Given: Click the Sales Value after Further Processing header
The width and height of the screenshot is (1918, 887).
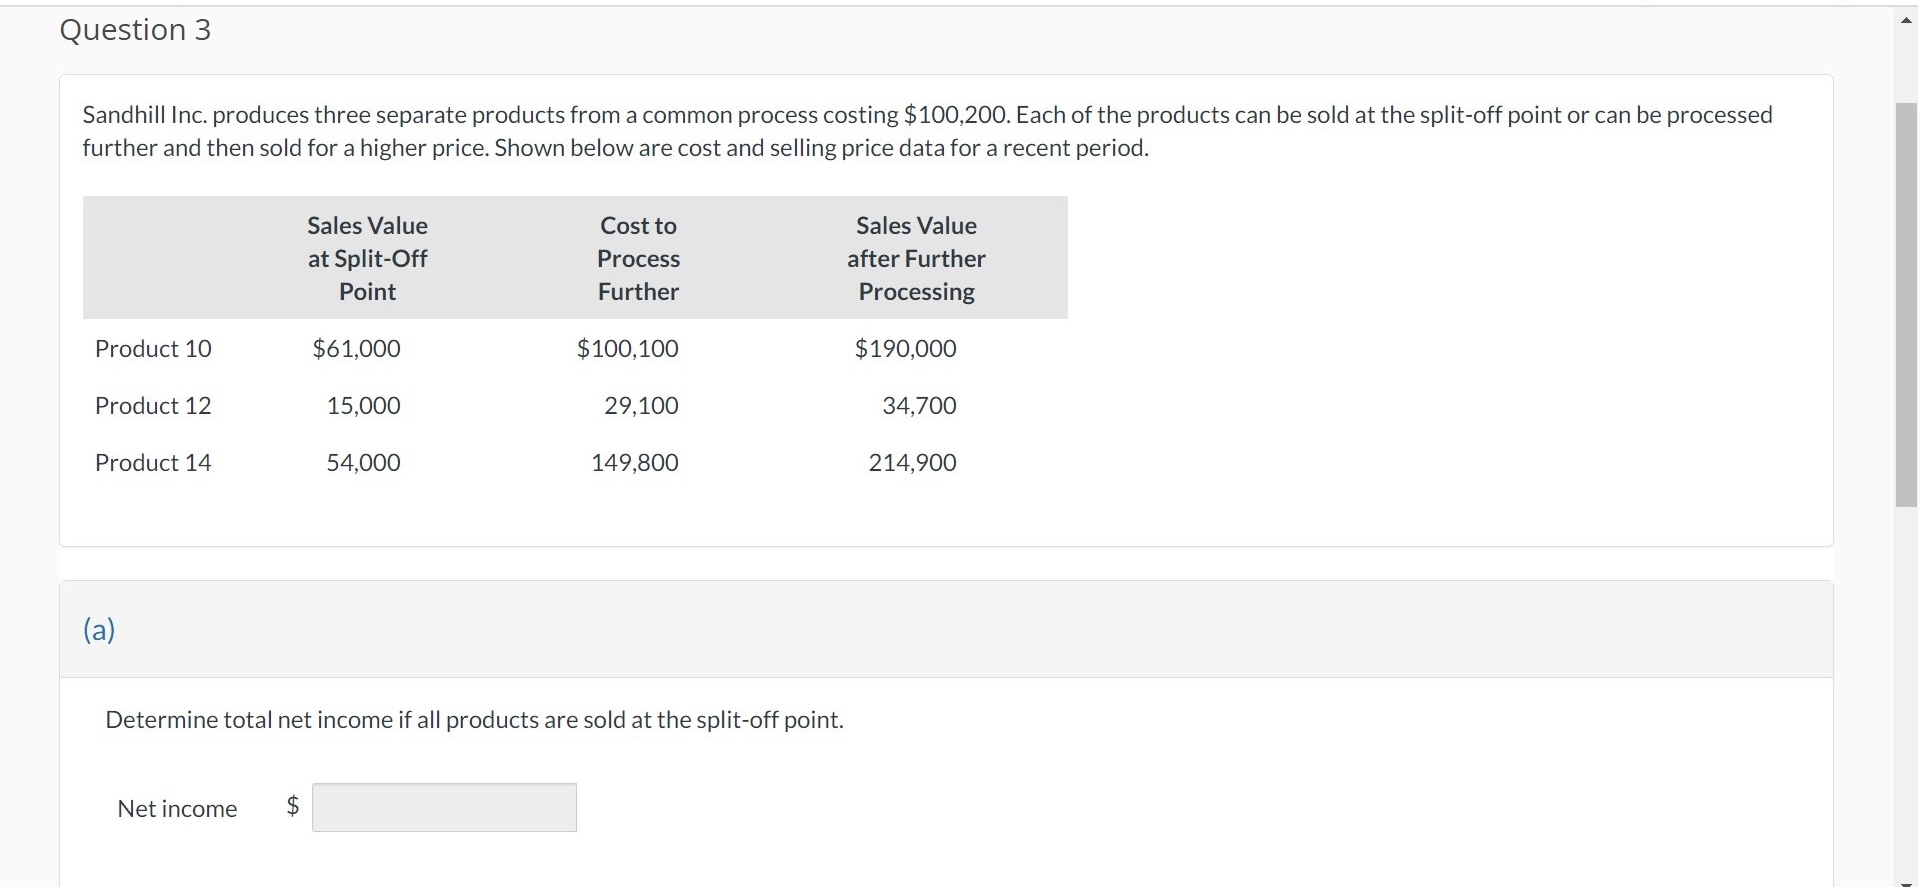Looking at the screenshot, I should click(916, 259).
